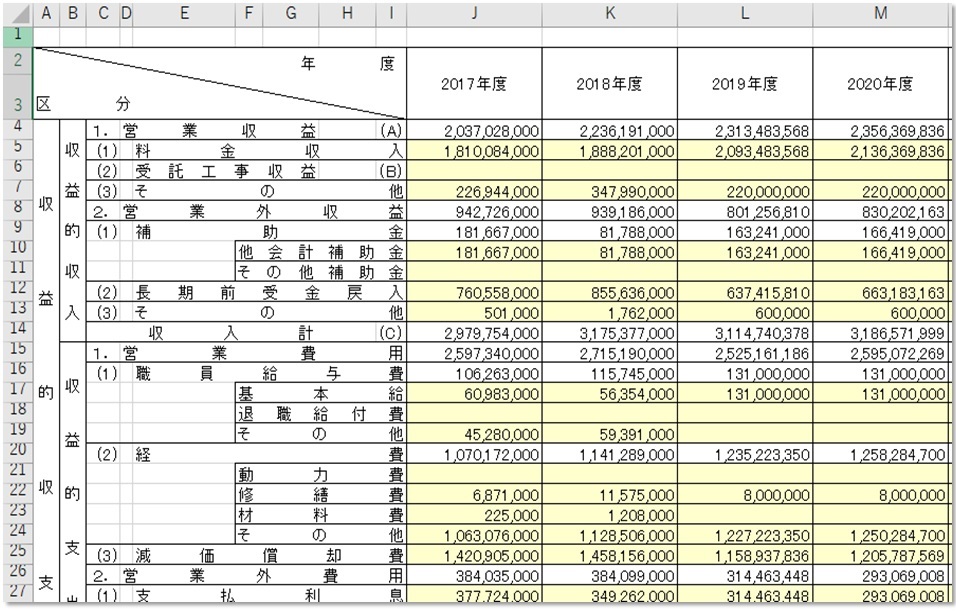Select the 他会計補助金 label cell
Screen dimensions: 956x611
(x=321, y=252)
